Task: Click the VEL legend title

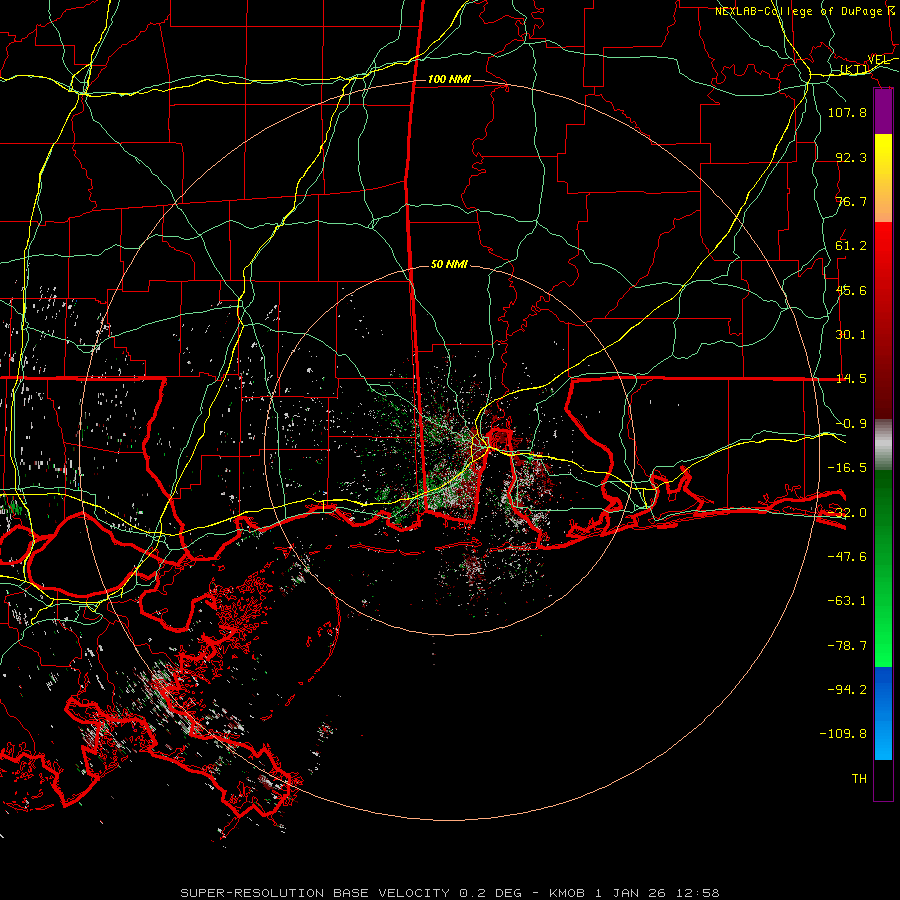Action: pyautogui.click(x=879, y=60)
